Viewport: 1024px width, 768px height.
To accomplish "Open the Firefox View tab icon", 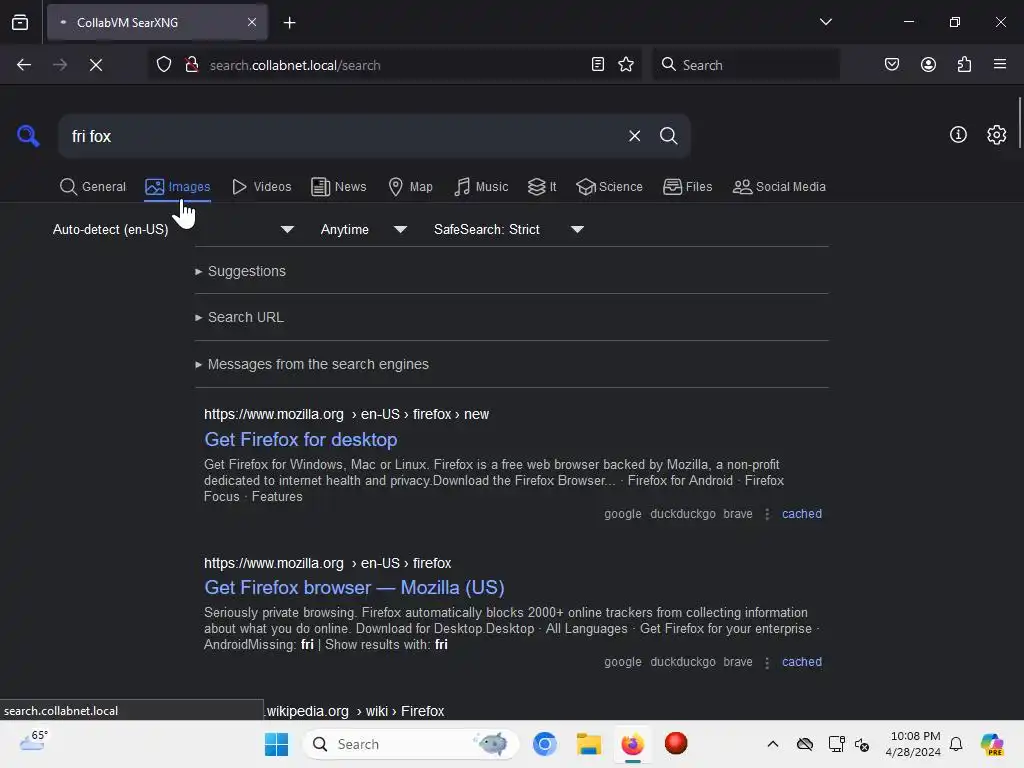I will click(20, 22).
